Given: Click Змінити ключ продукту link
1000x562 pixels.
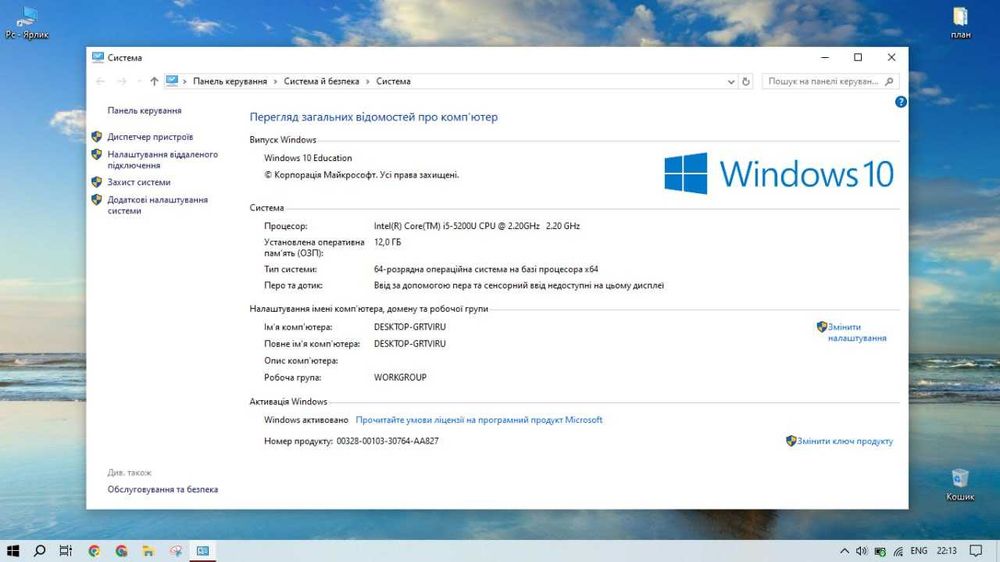Looking at the screenshot, I should click(x=845, y=441).
